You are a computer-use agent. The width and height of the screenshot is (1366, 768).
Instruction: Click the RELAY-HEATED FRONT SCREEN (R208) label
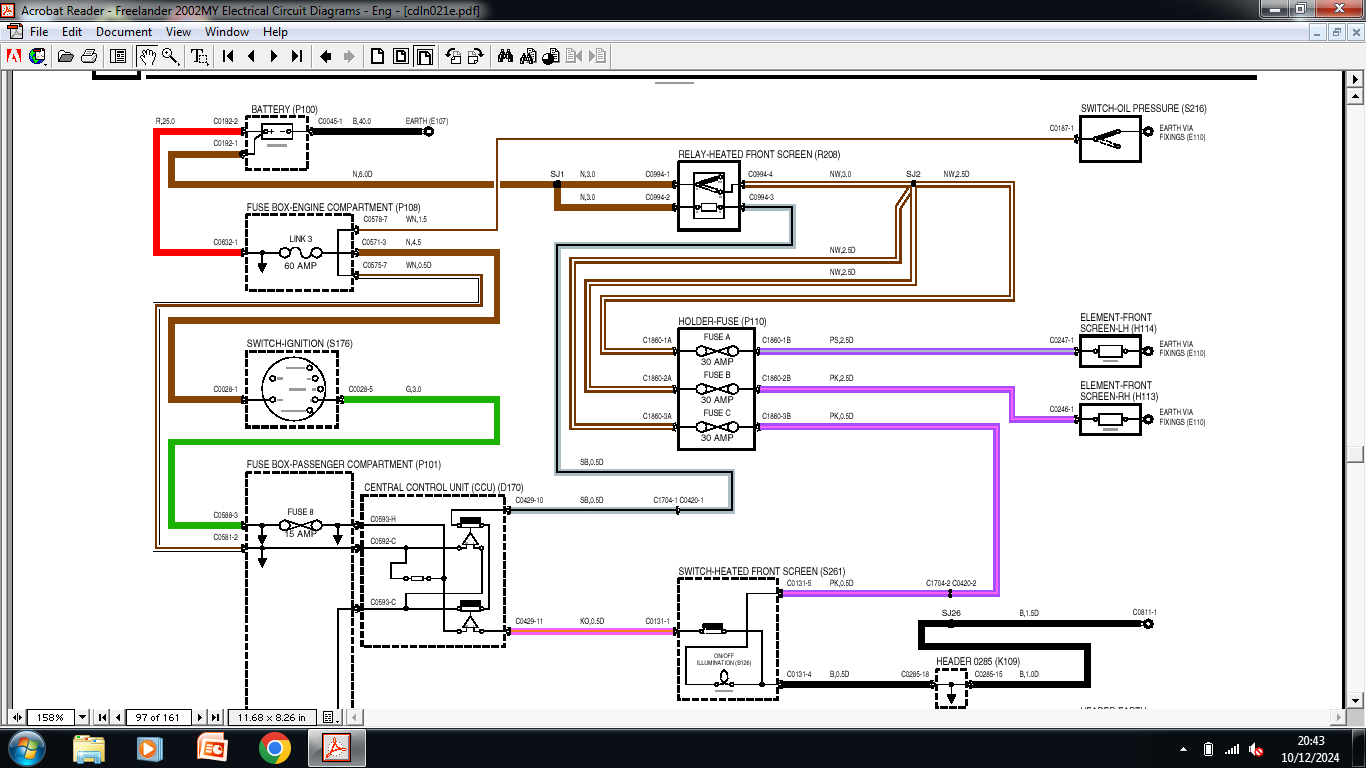pos(759,155)
